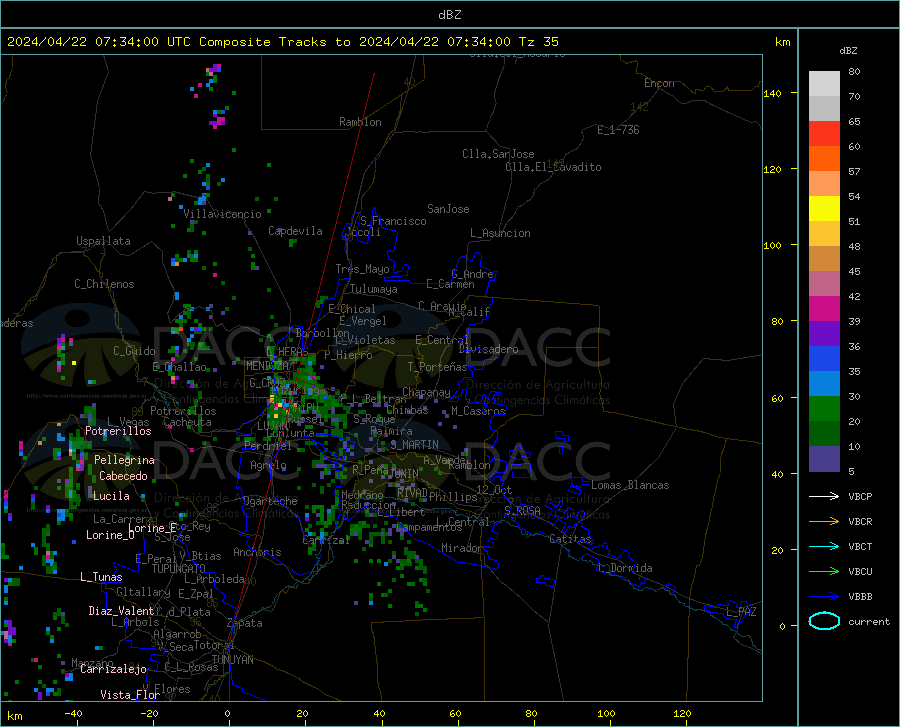The image size is (900, 727).
Task: Click the orange VBCR arrow icon
Action: pos(824,521)
